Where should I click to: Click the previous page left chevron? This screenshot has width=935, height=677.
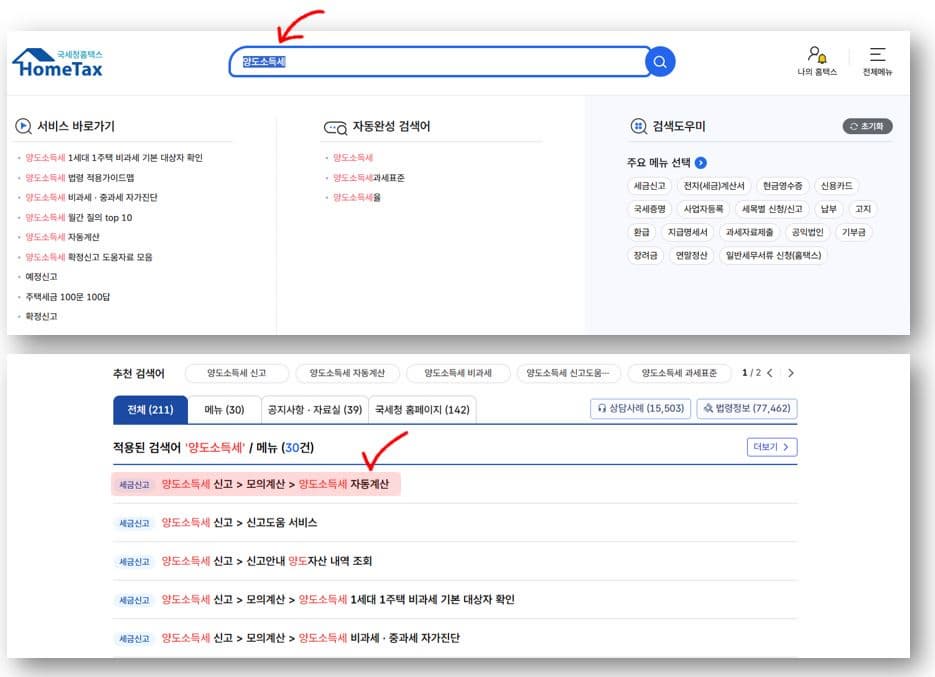coord(770,373)
